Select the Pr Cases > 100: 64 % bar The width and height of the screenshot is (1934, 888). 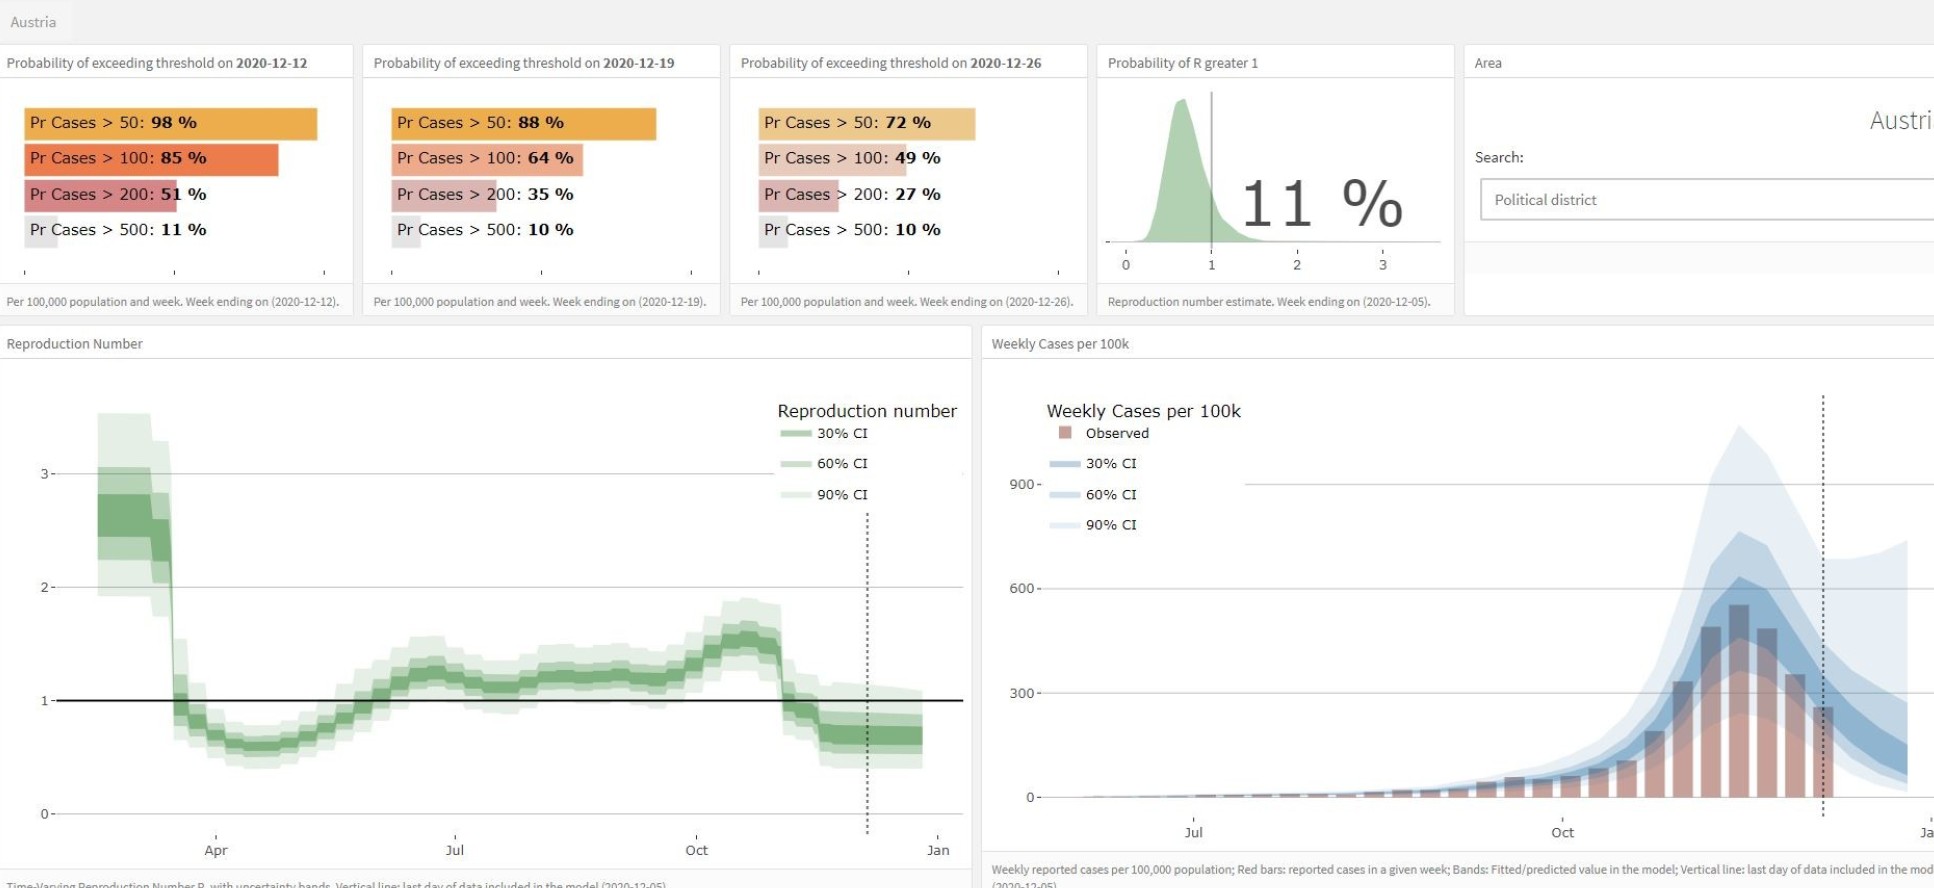click(x=486, y=159)
